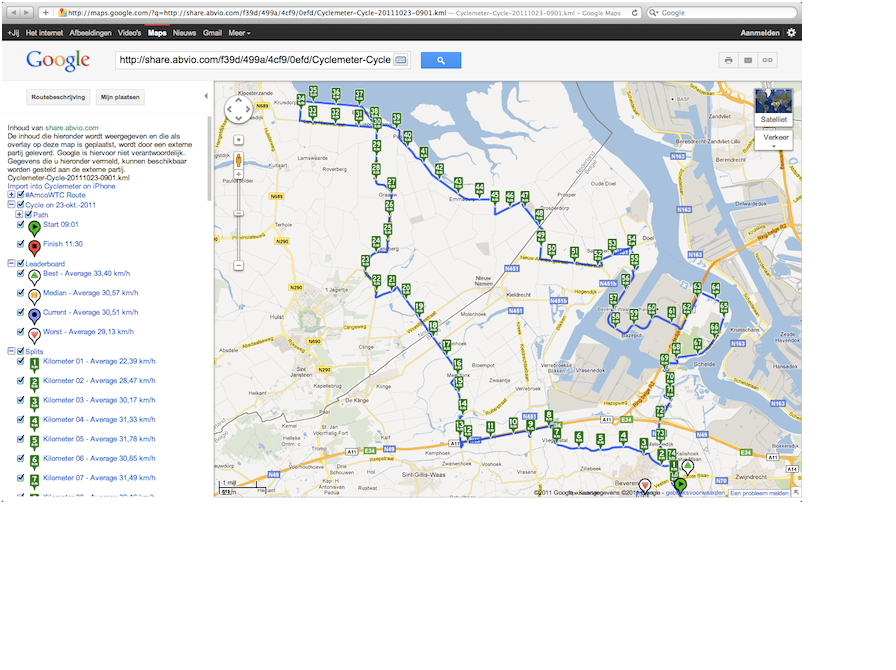Click the blue magnifier search button
The height and width of the screenshot is (670, 896).
pyautogui.click(x=441, y=60)
